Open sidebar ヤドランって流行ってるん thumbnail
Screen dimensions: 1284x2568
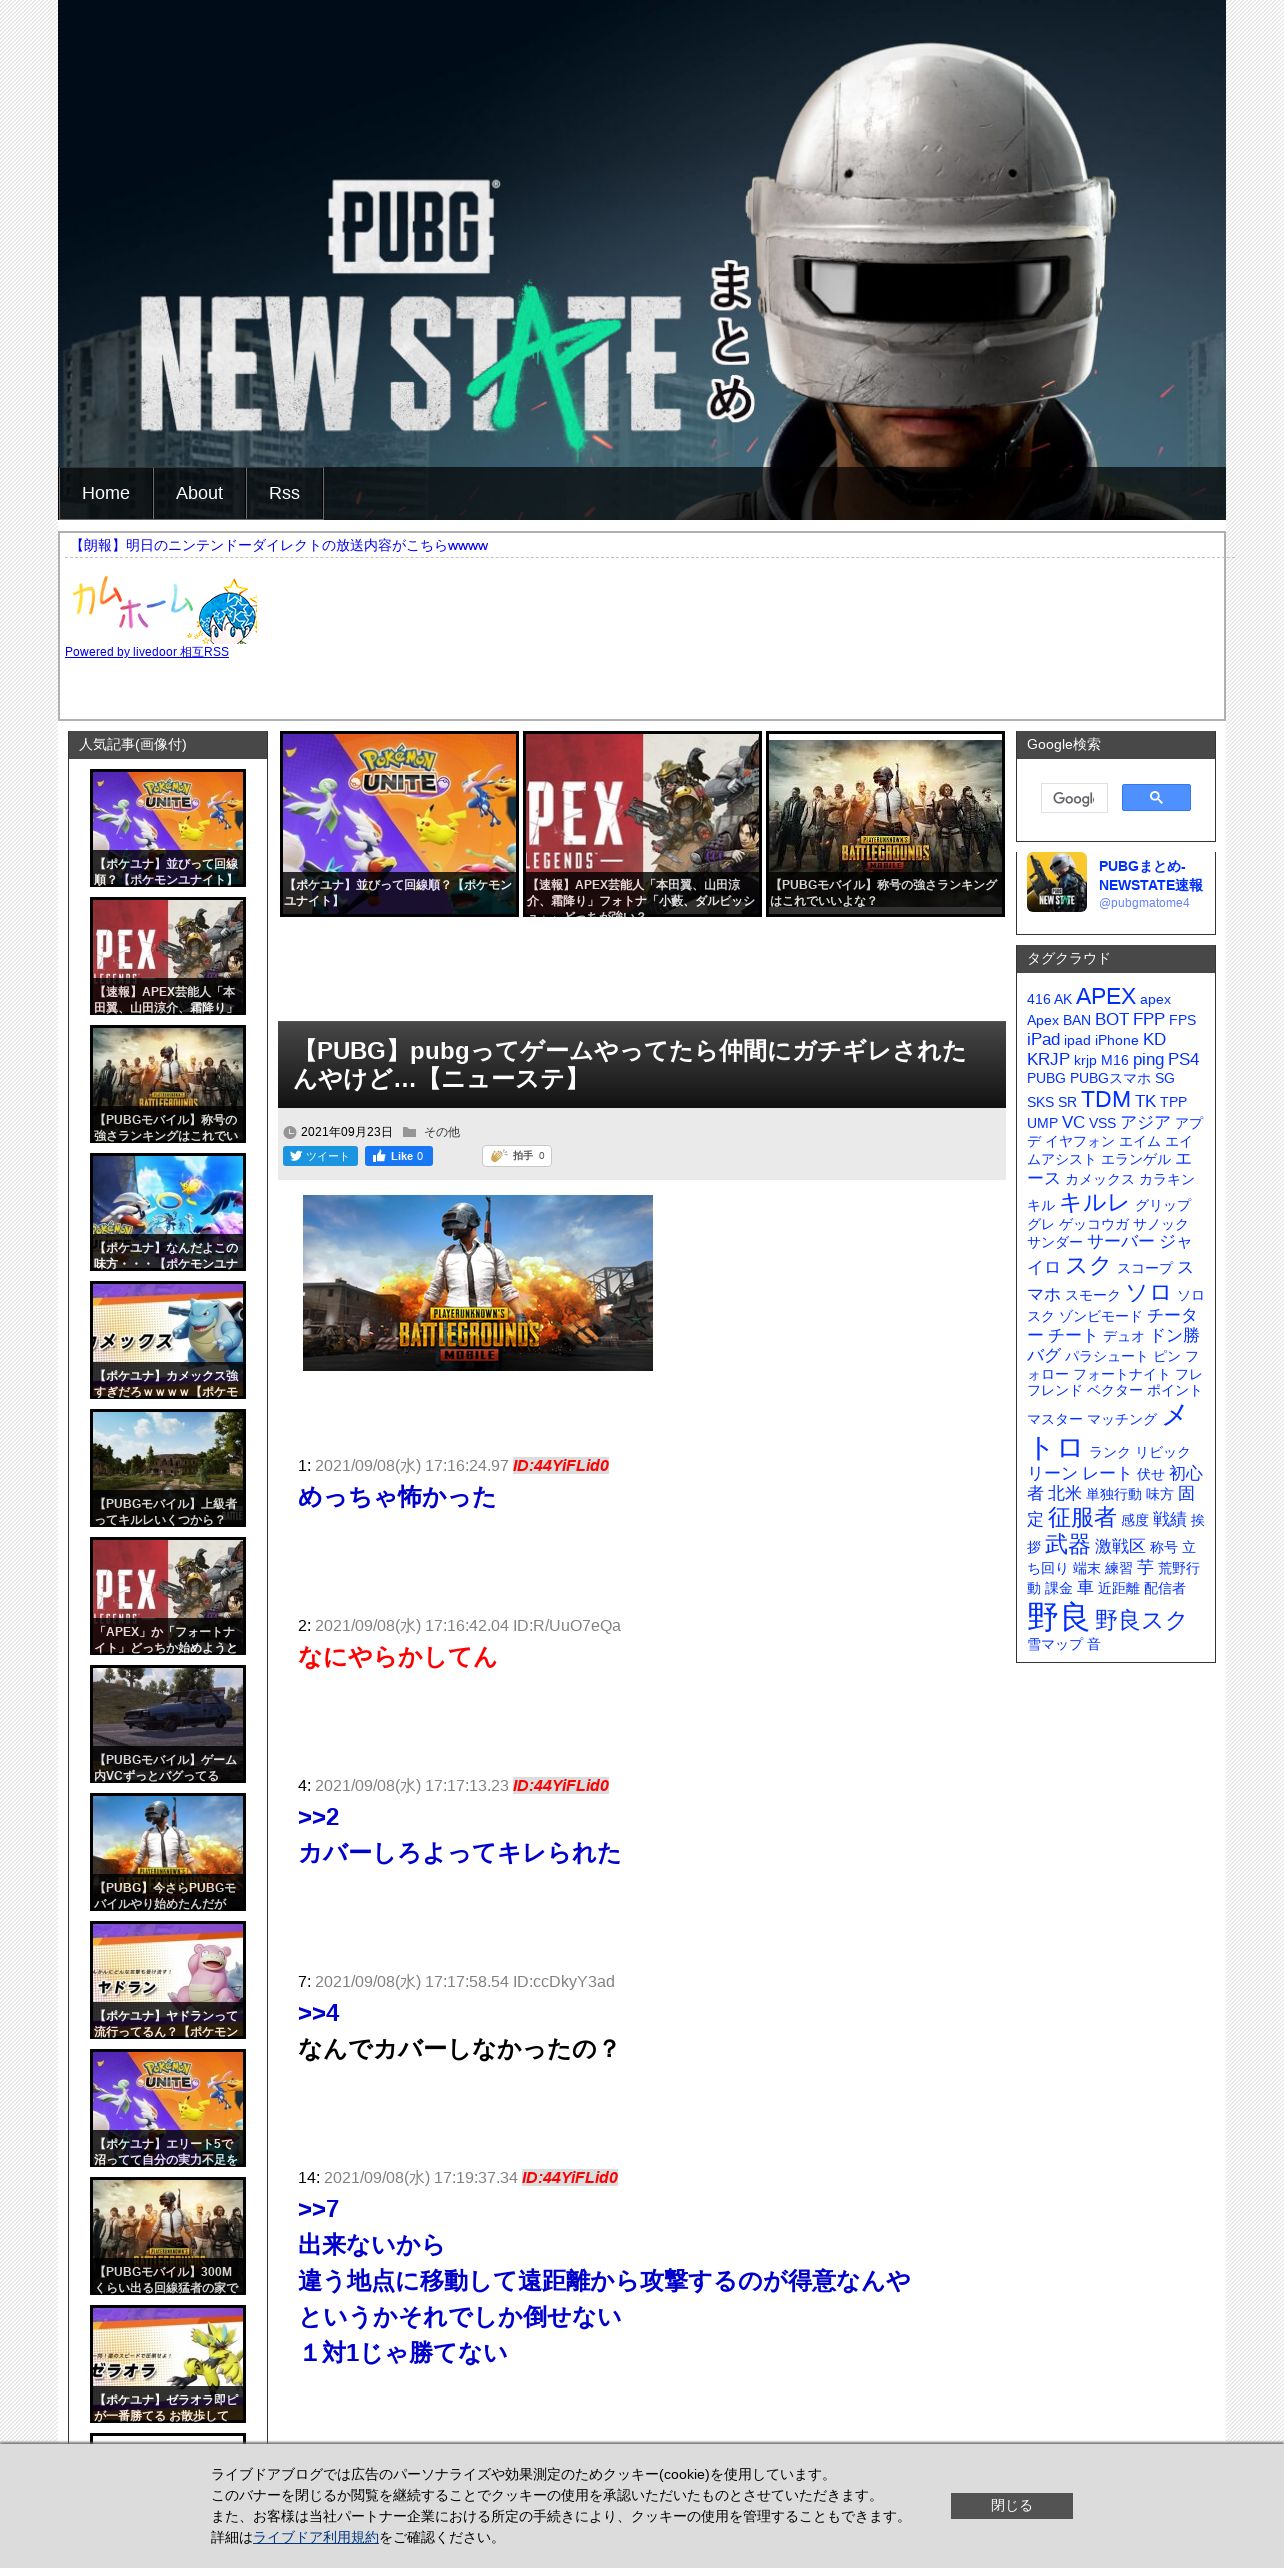[x=168, y=1980]
